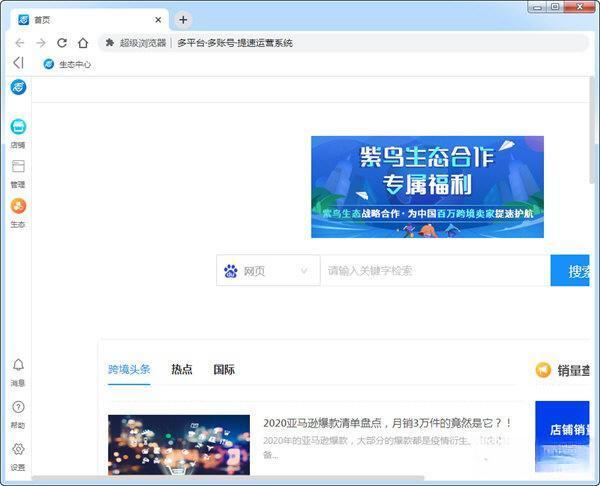
Task: Open 帮助 help icon
Action: pos(18,414)
